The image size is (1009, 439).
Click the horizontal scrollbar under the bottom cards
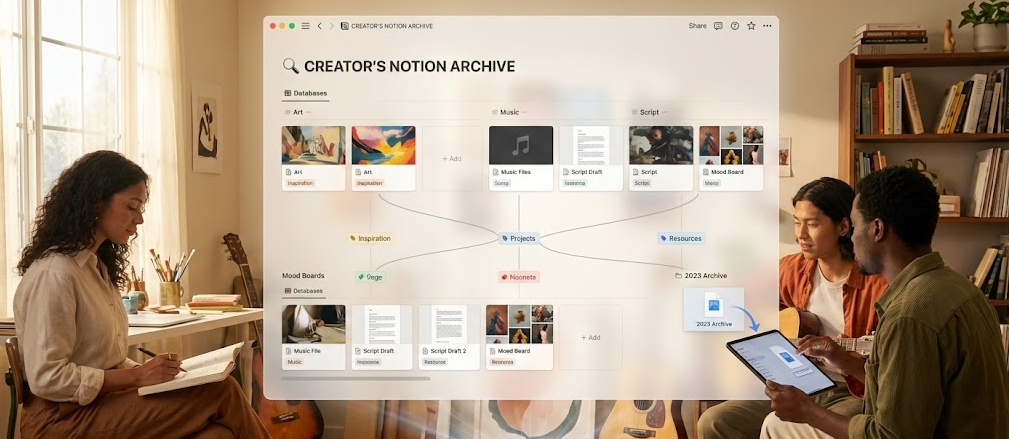(x=355, y=378)
